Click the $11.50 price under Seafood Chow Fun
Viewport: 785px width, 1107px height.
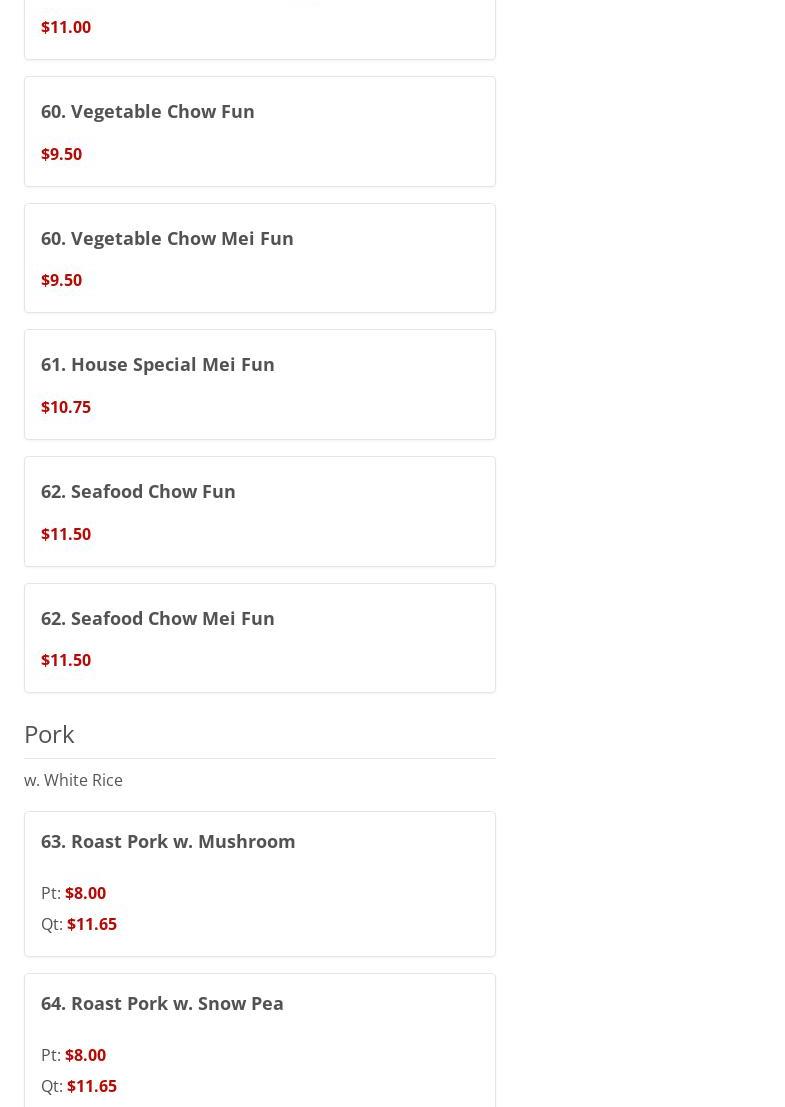(x=66, y=534)
